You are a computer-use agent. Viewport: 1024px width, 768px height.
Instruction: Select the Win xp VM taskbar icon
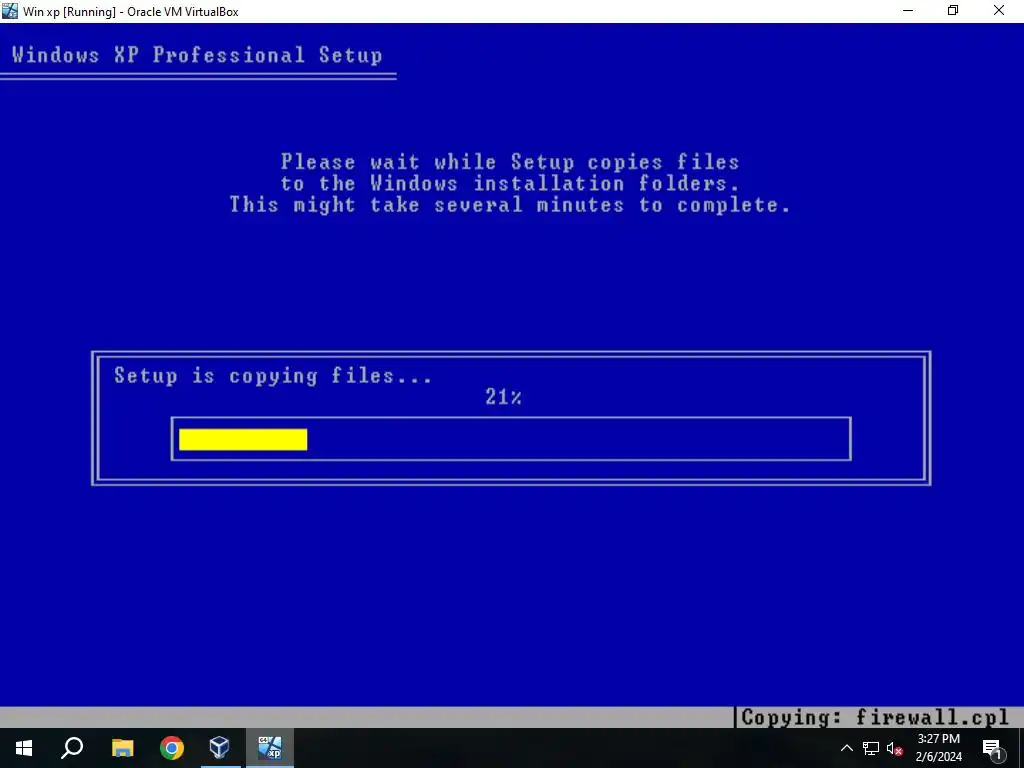pos(270,748)
